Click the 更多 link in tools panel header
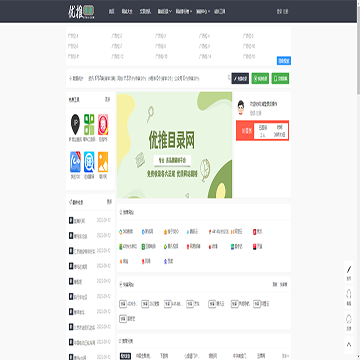The width and height of the screenshot is (360, 360). pos(108,99)
